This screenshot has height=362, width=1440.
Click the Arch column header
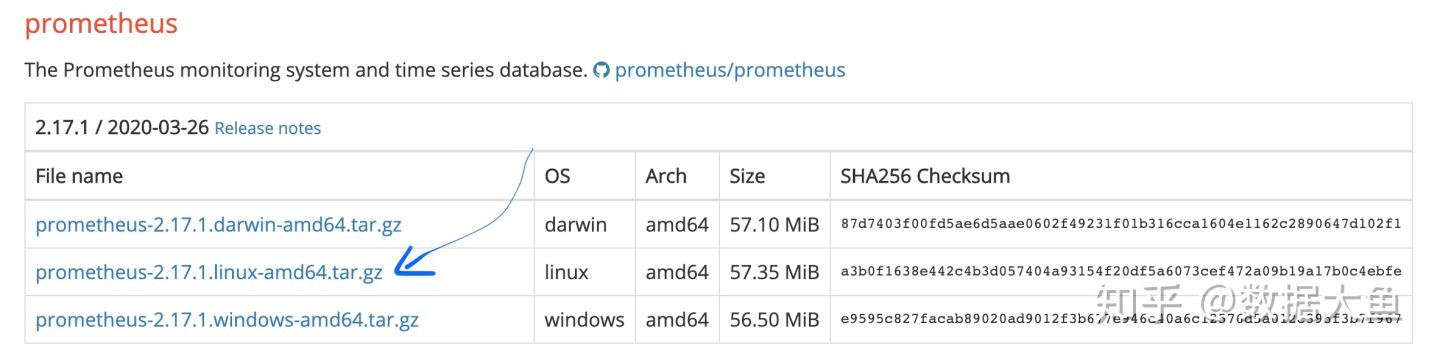click(666, 176)
